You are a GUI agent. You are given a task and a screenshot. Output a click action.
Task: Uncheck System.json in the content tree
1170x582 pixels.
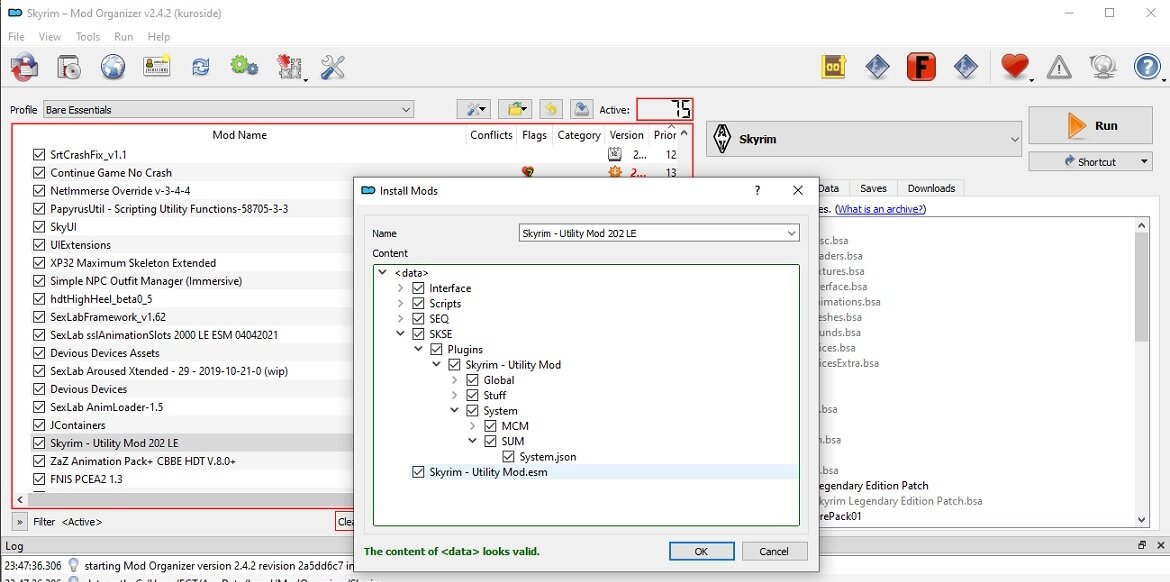point(508,457)
